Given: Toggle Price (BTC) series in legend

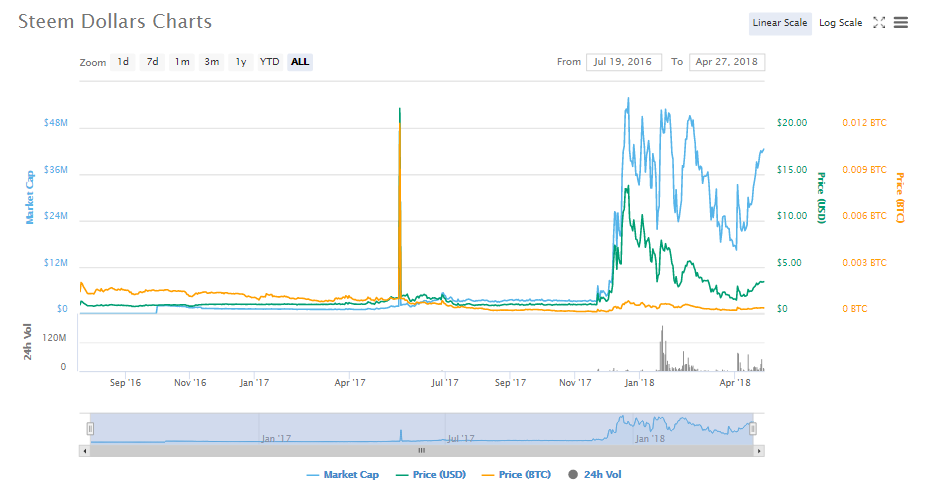Looking at the screenshot, I should coord(516,475).
